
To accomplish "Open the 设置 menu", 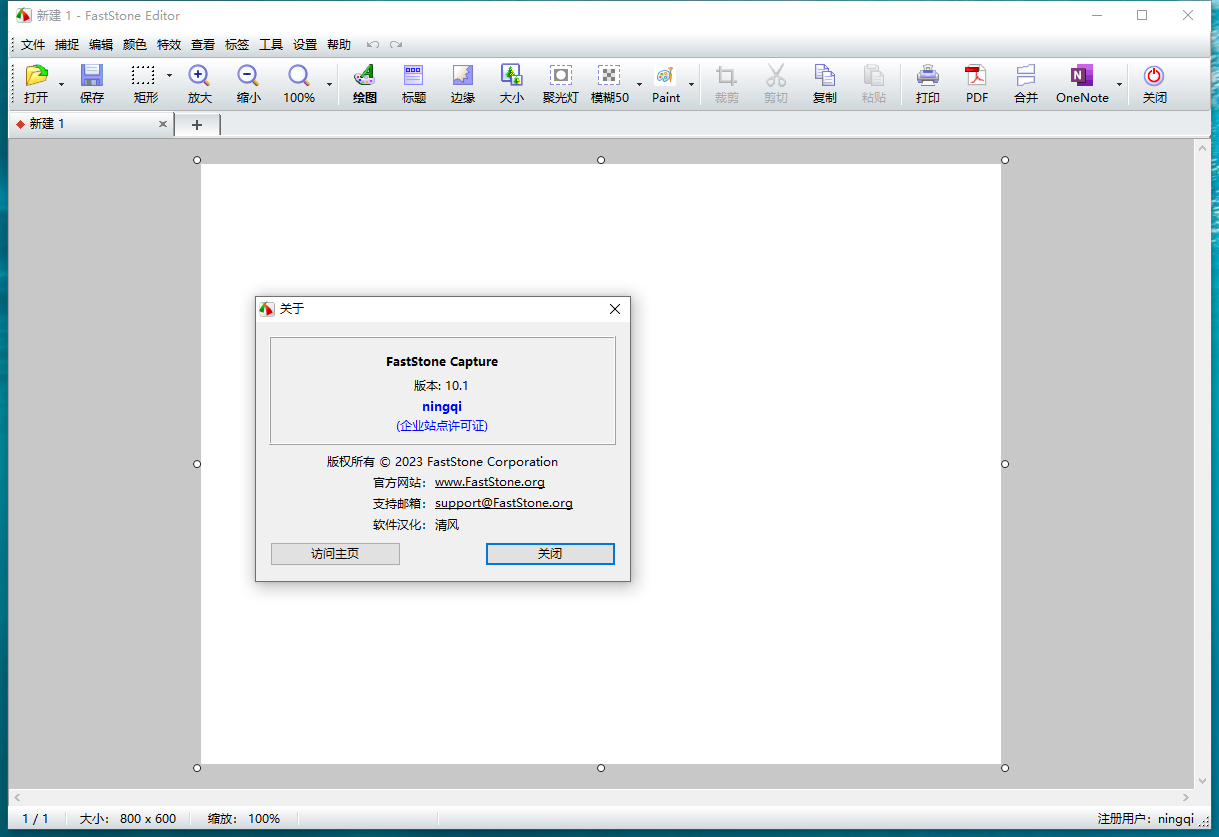I will click(x=305, y=45).
